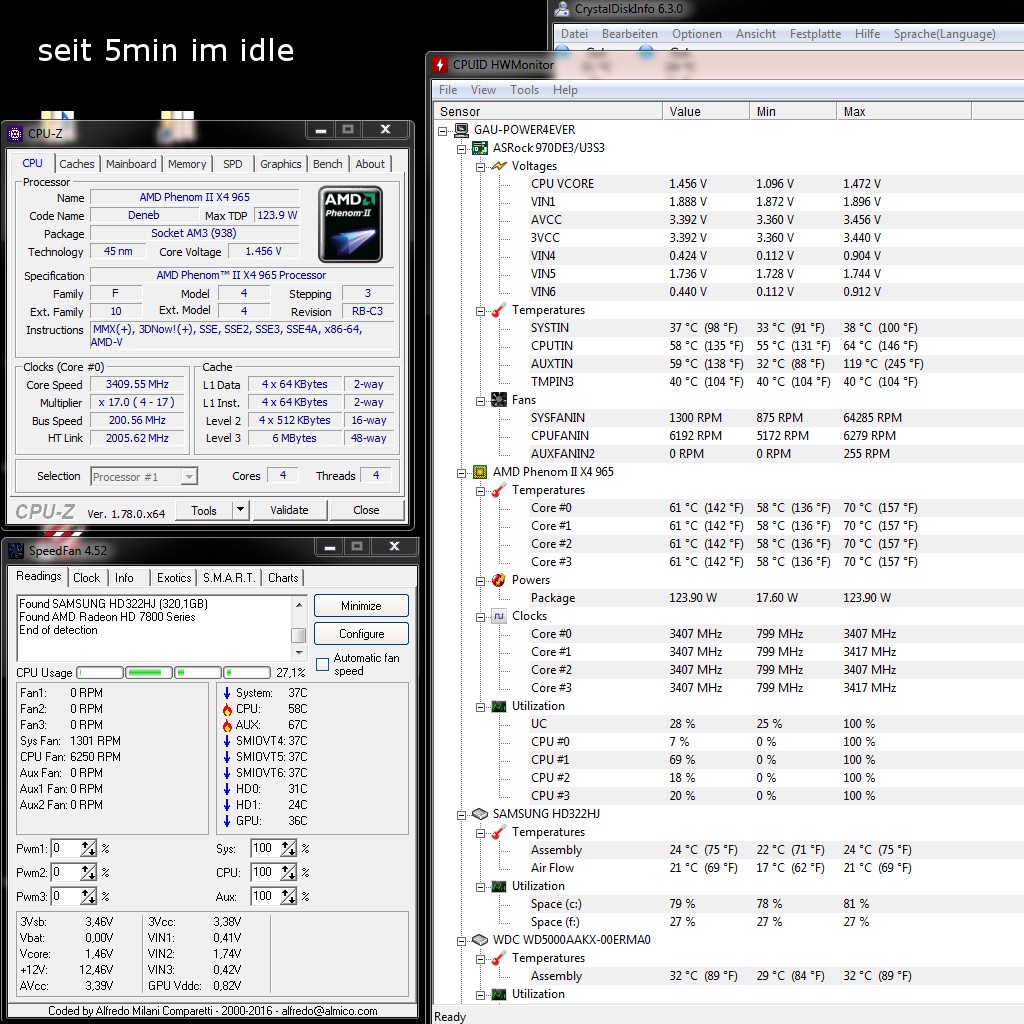Open the Tools menu in HWMonitor

point(524,90)
